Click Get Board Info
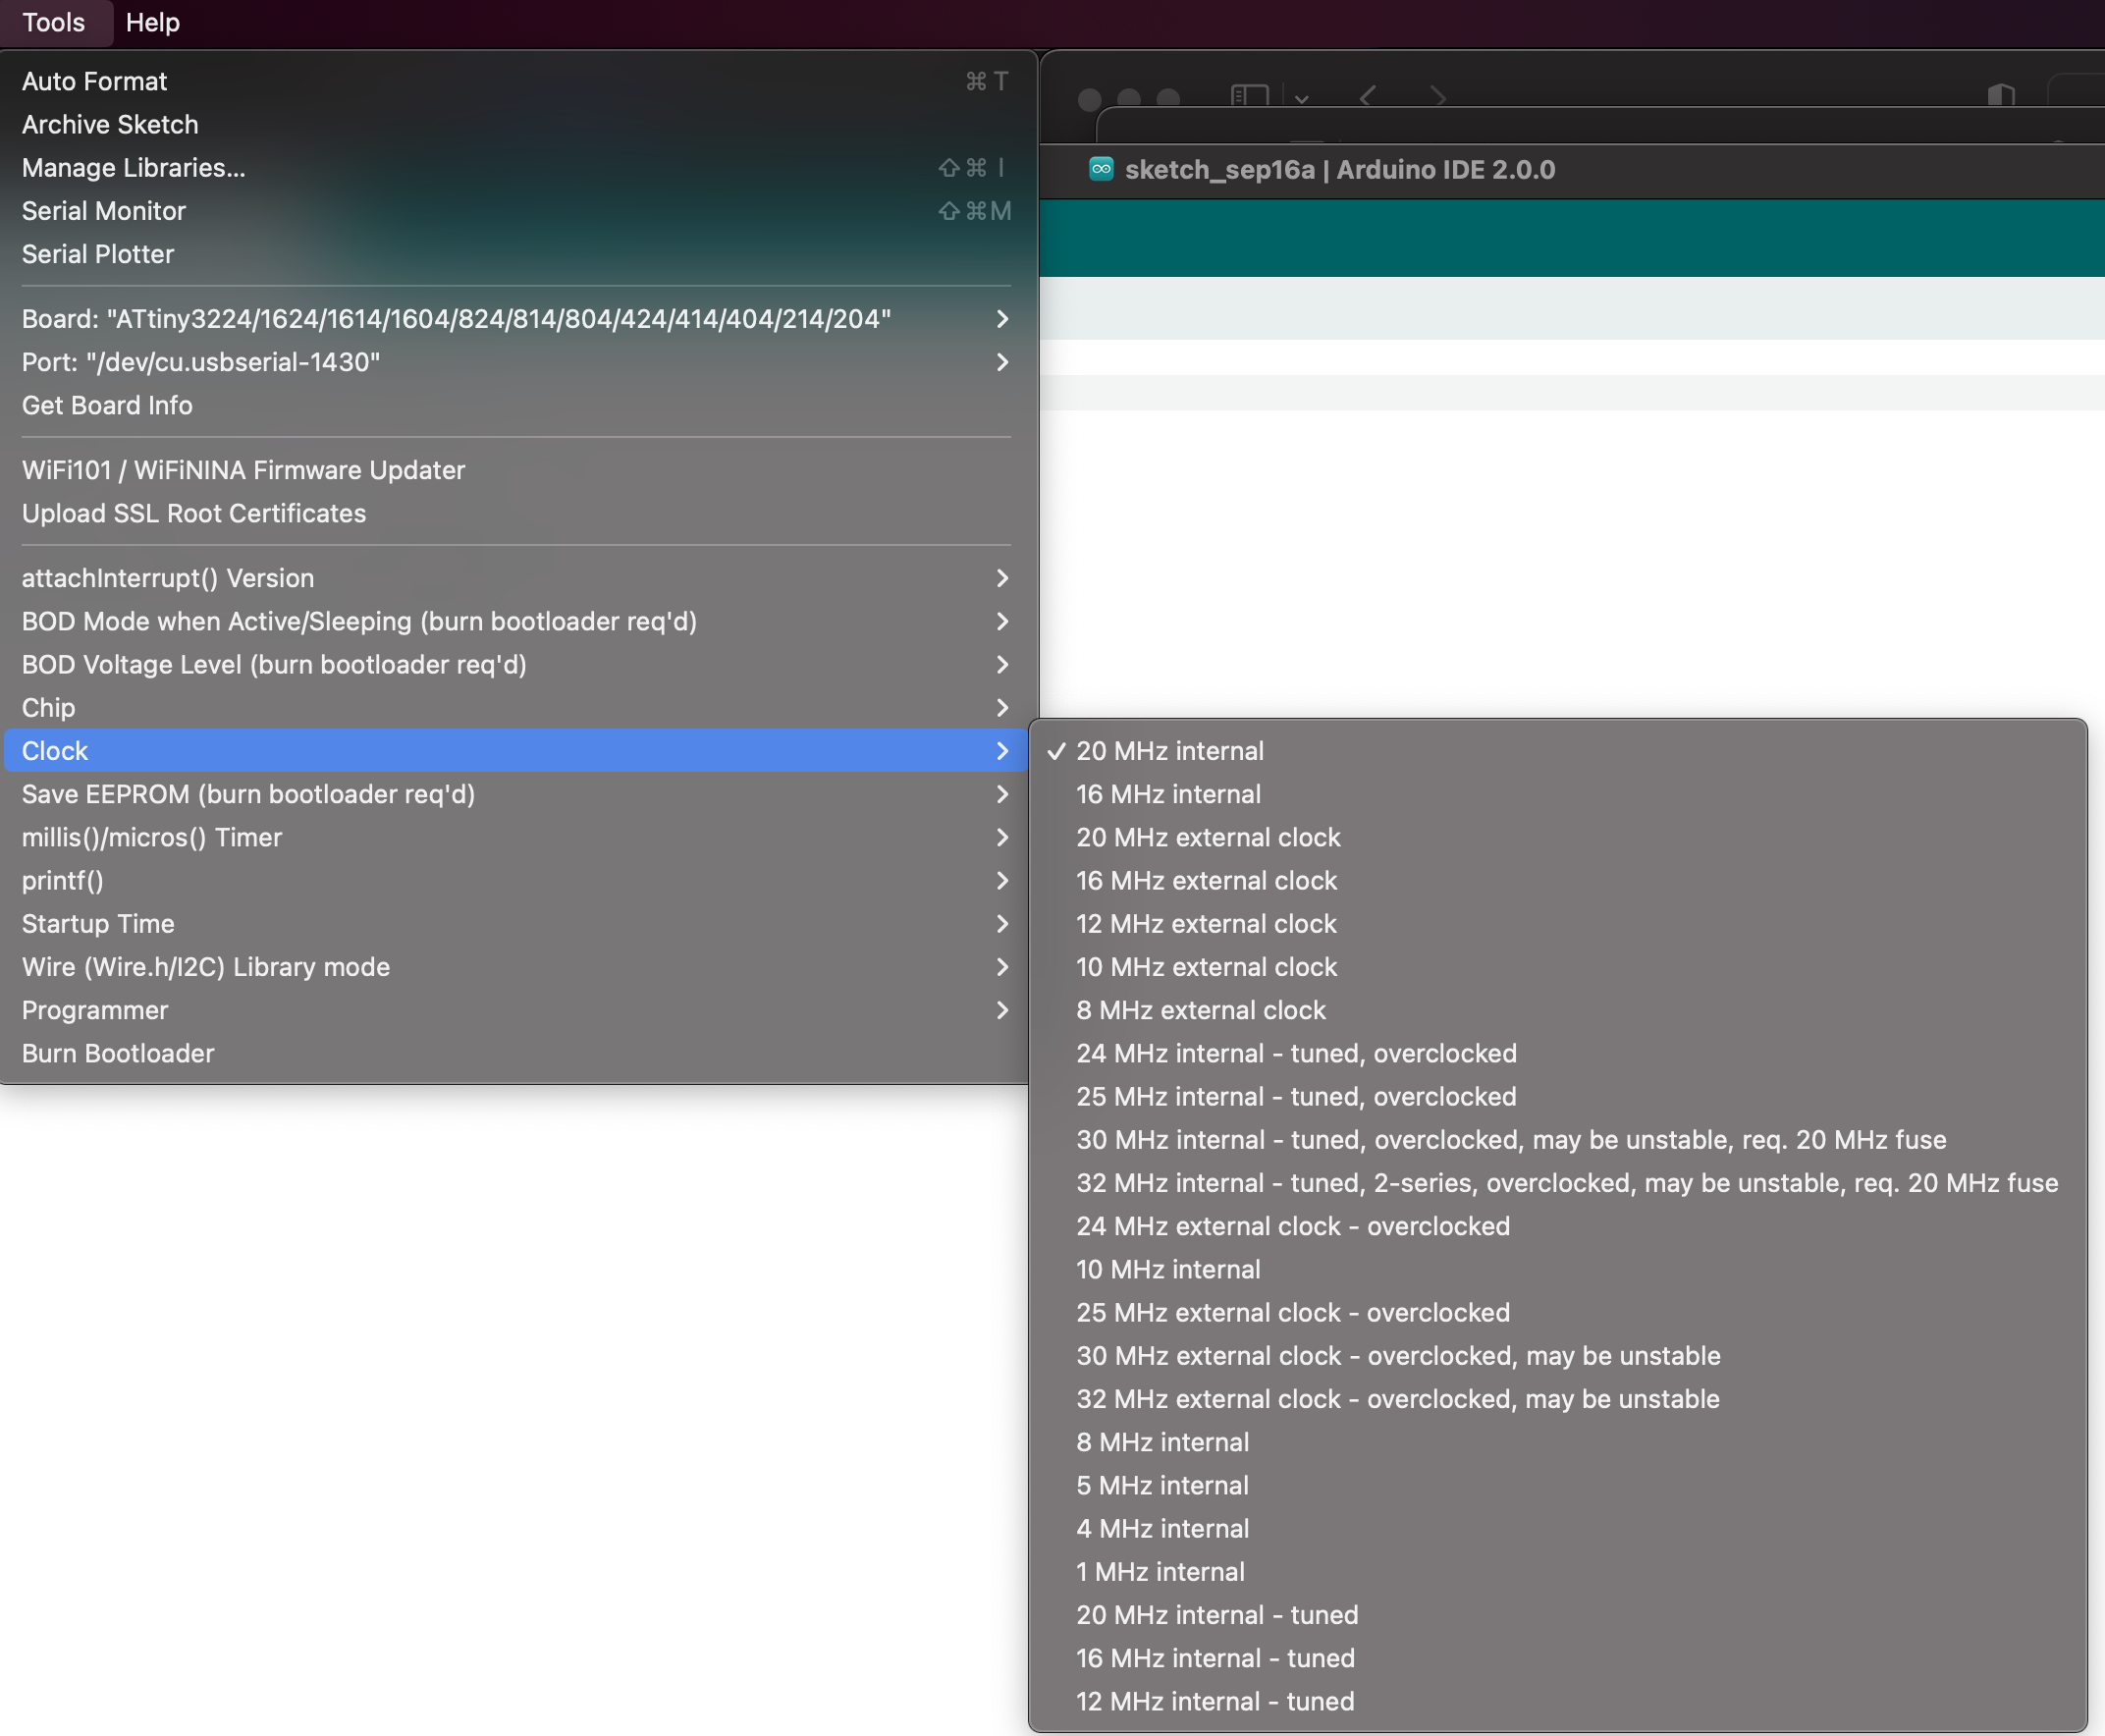The width and height of the screenshot is (2105, 1736). coord(516,404)
